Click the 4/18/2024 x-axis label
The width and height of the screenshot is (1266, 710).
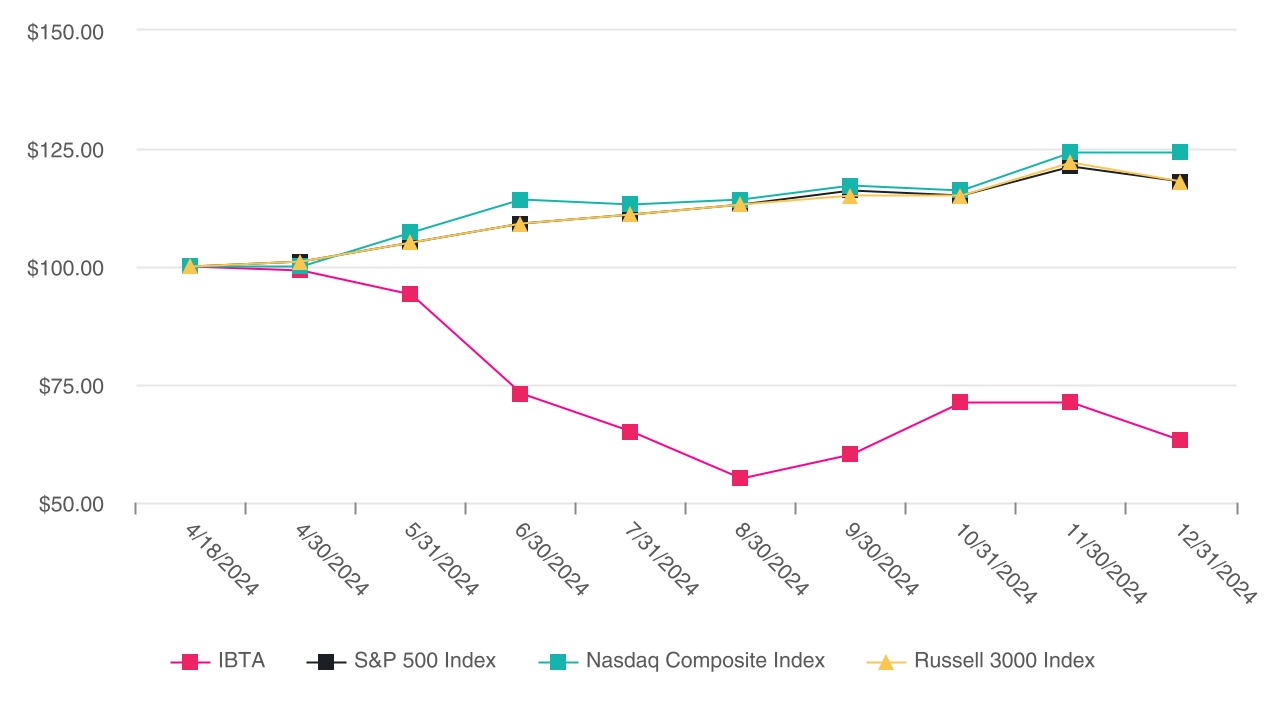click(222, 561)
